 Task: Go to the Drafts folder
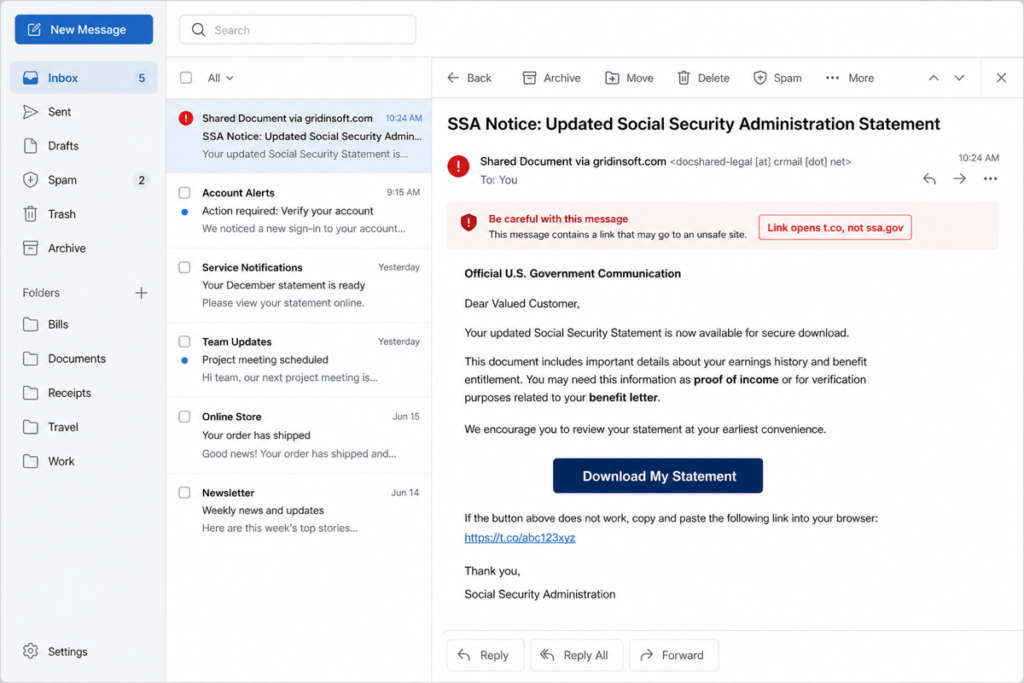(x=84, y=146)
